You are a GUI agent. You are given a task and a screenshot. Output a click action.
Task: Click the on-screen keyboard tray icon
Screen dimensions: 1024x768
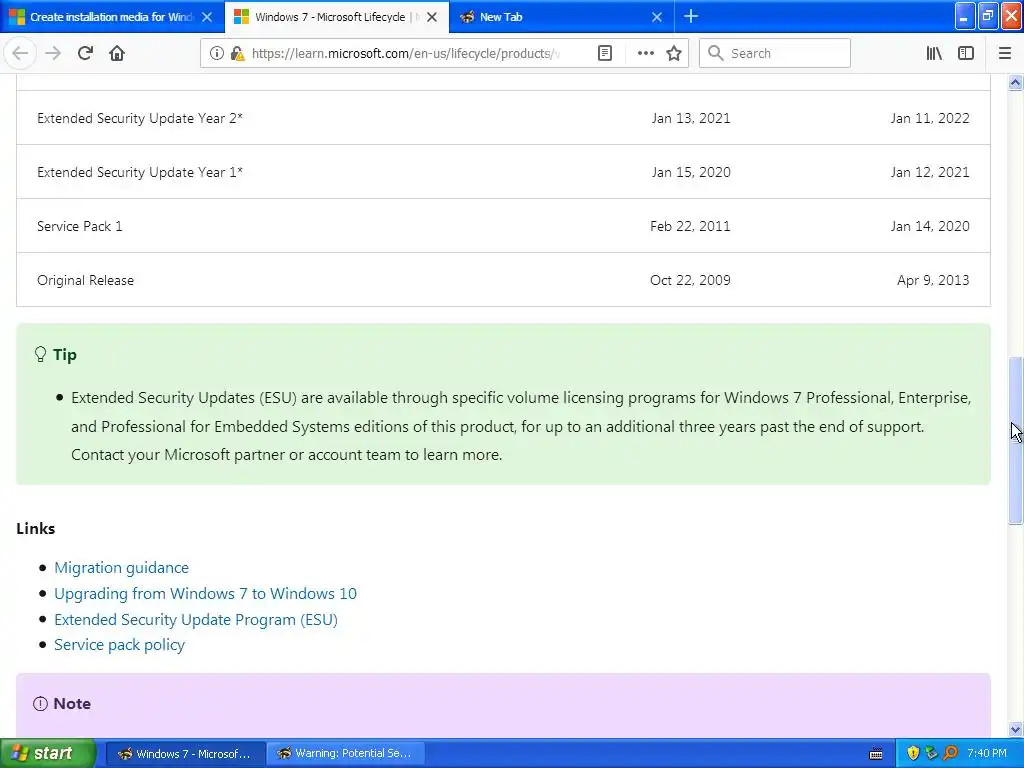click(876, 754)
